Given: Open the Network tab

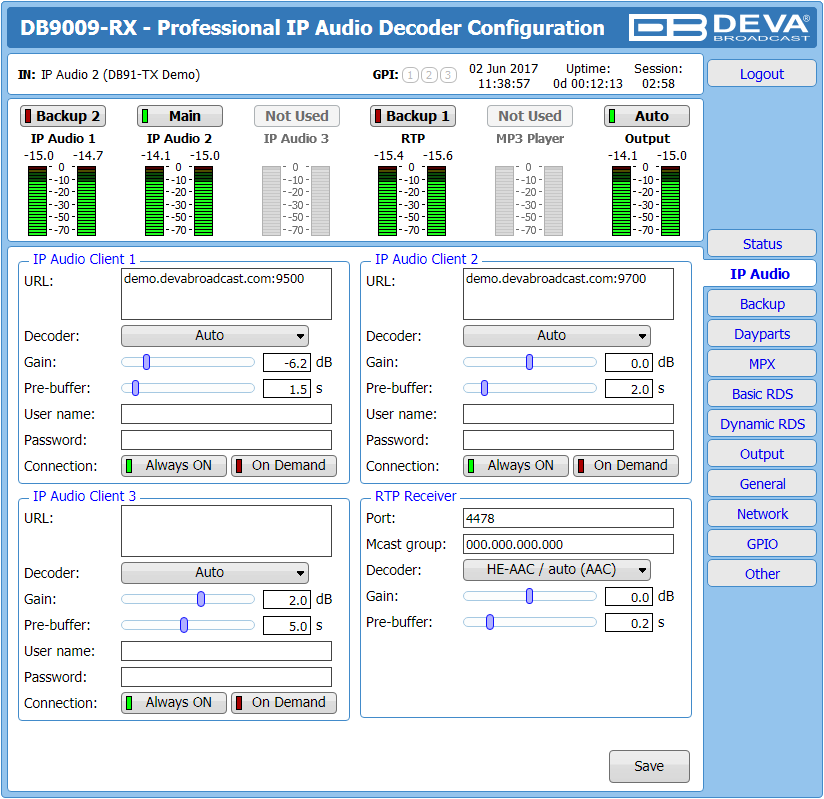Looking at the screenshot, I should (x=762, y=514).
